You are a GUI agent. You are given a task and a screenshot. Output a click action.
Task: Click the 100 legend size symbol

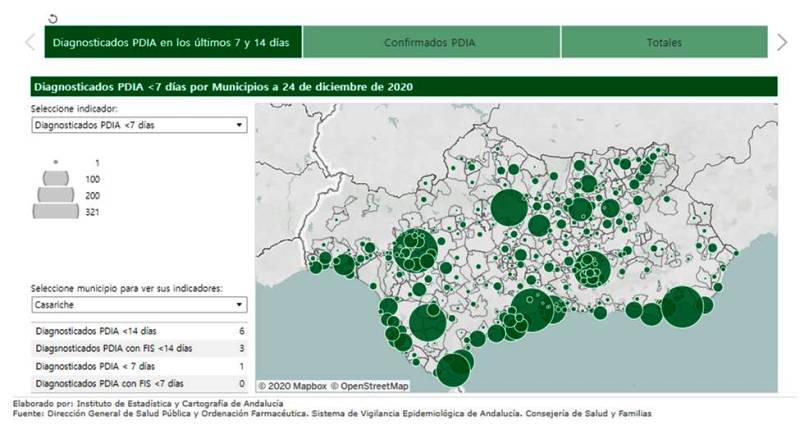pyautogui.click(x=56, y=179)
